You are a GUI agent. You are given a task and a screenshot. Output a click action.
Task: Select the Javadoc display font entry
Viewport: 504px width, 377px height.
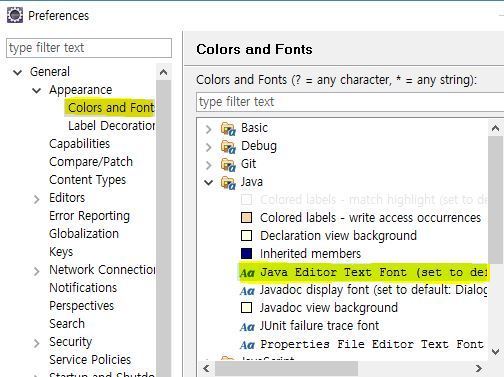(373, 290)
